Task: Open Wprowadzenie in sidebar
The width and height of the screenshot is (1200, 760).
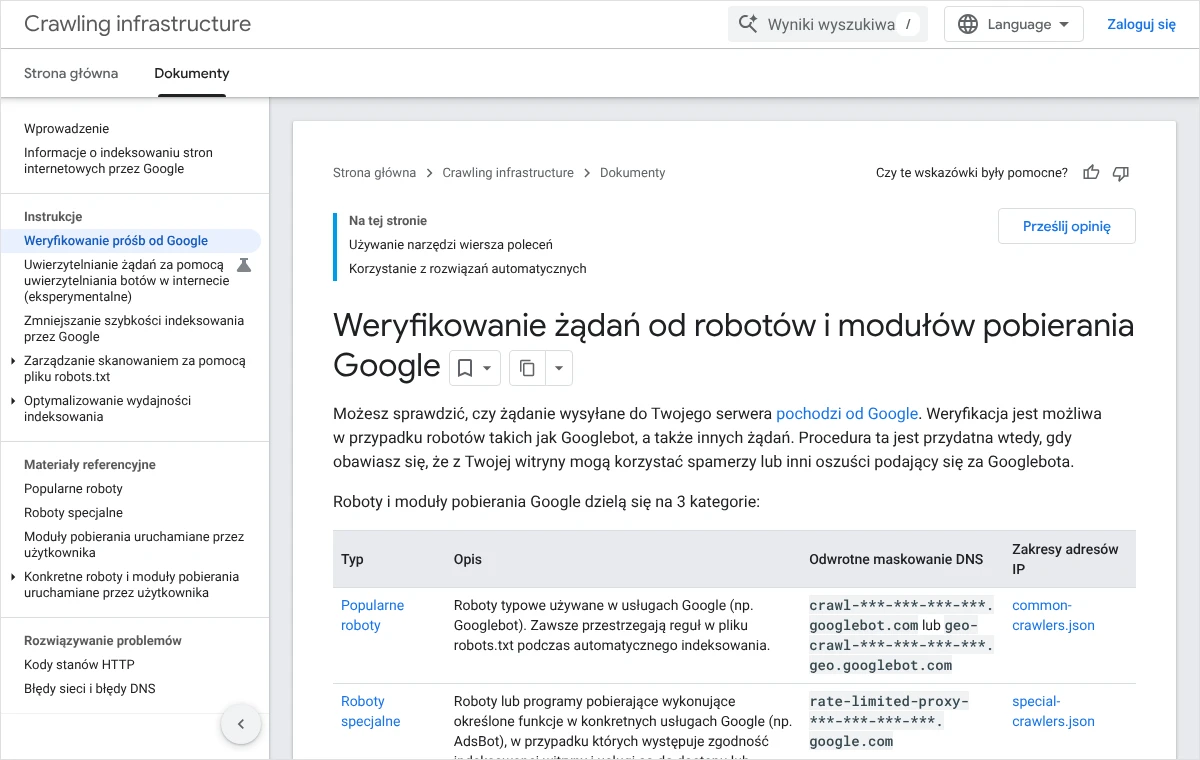Action: point(67,129)
